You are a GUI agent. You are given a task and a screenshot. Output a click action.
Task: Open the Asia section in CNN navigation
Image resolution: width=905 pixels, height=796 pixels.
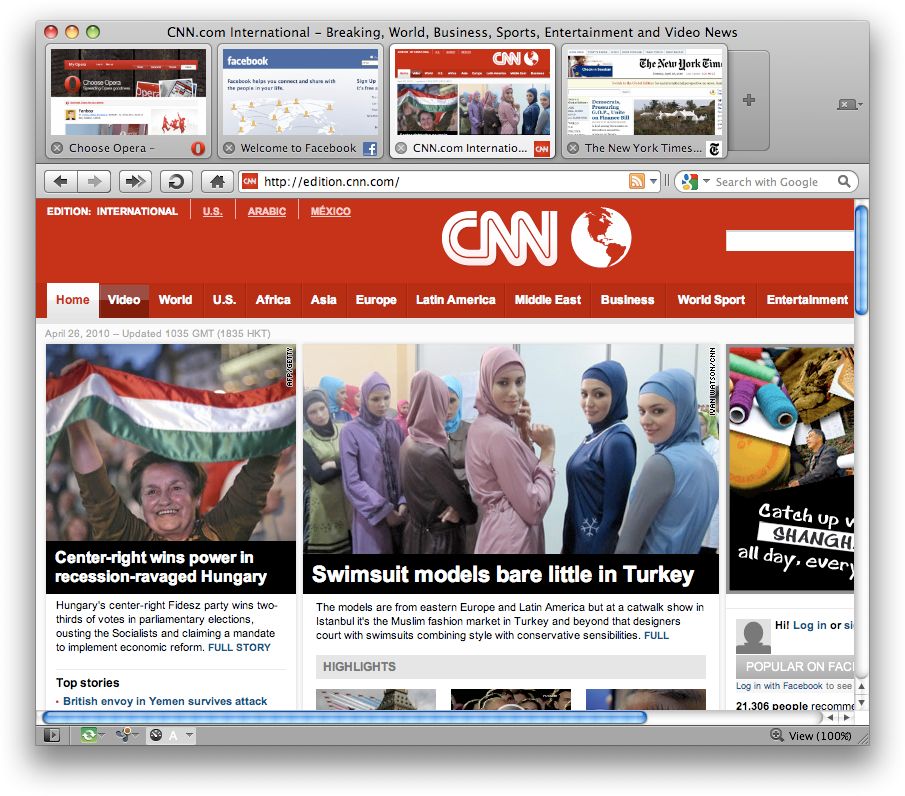coord(324,300)
